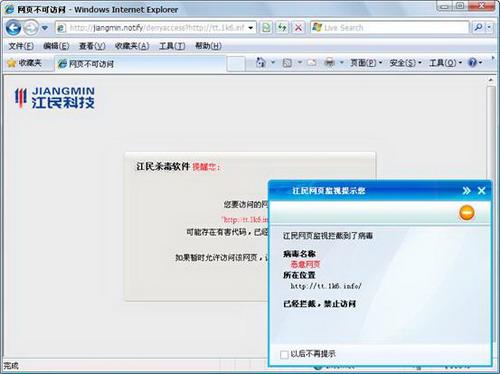Click the Refresh page icon

coord(282,28)
